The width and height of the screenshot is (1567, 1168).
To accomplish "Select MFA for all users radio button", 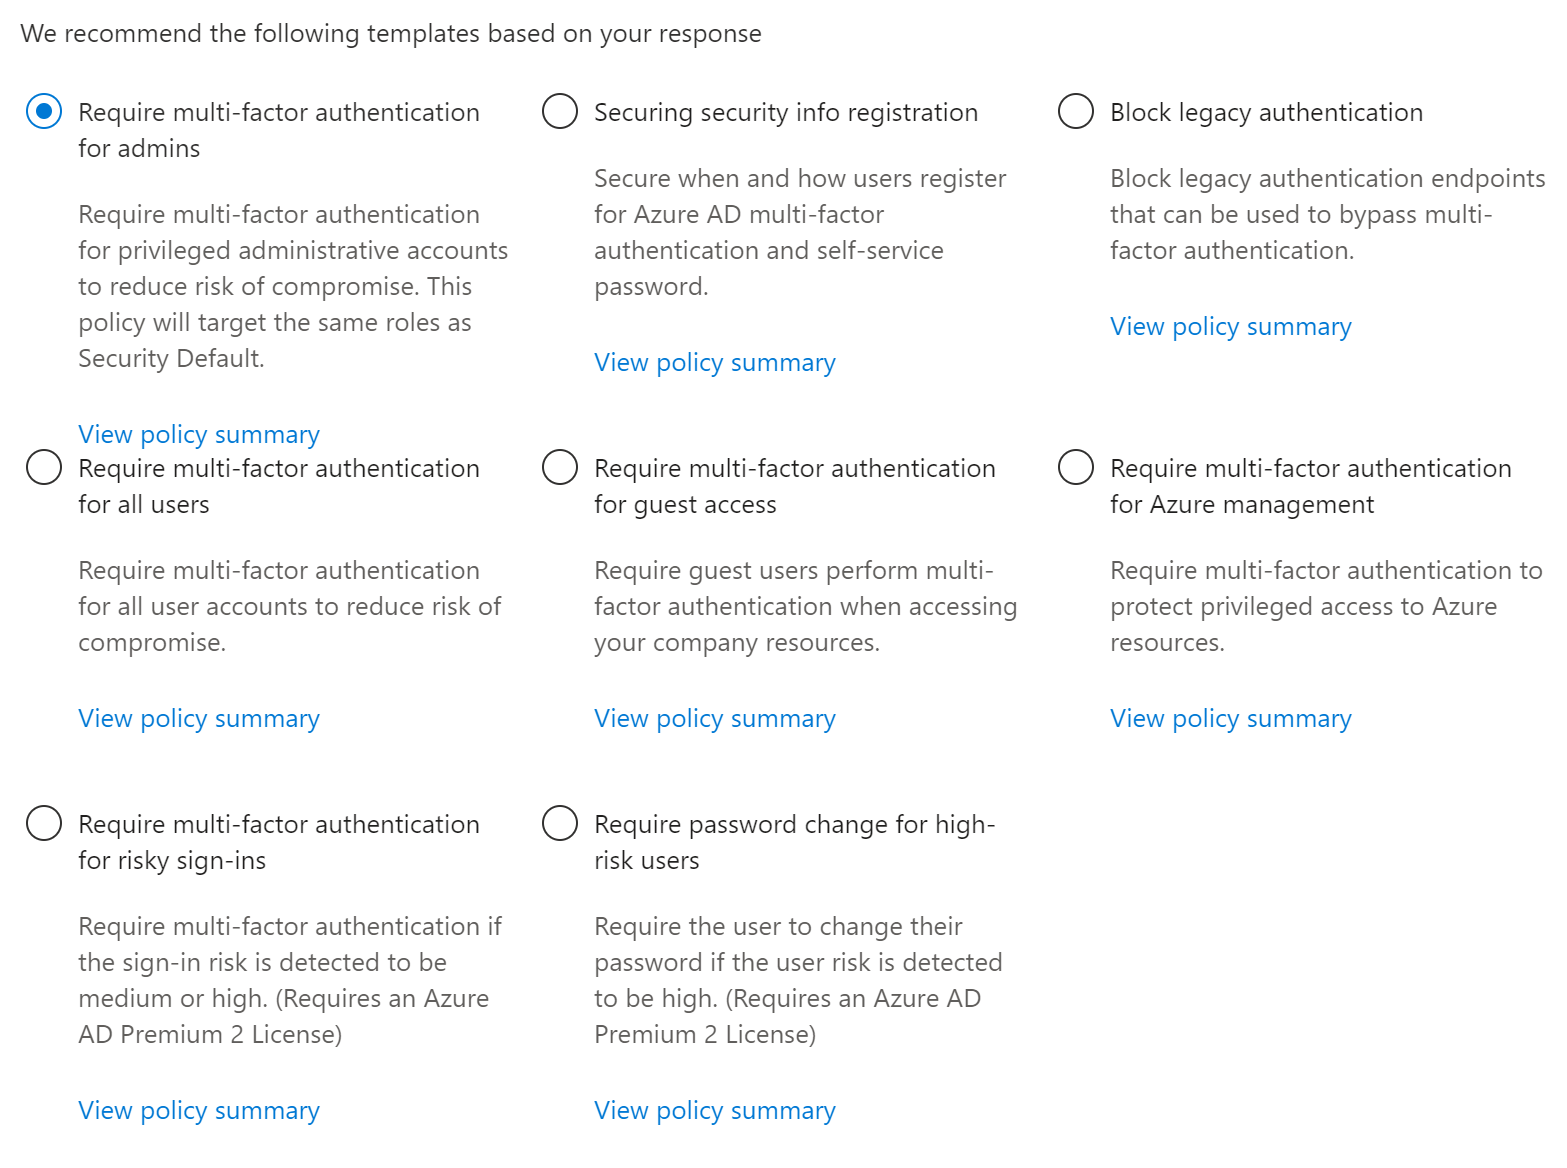I will coord(44,467).
